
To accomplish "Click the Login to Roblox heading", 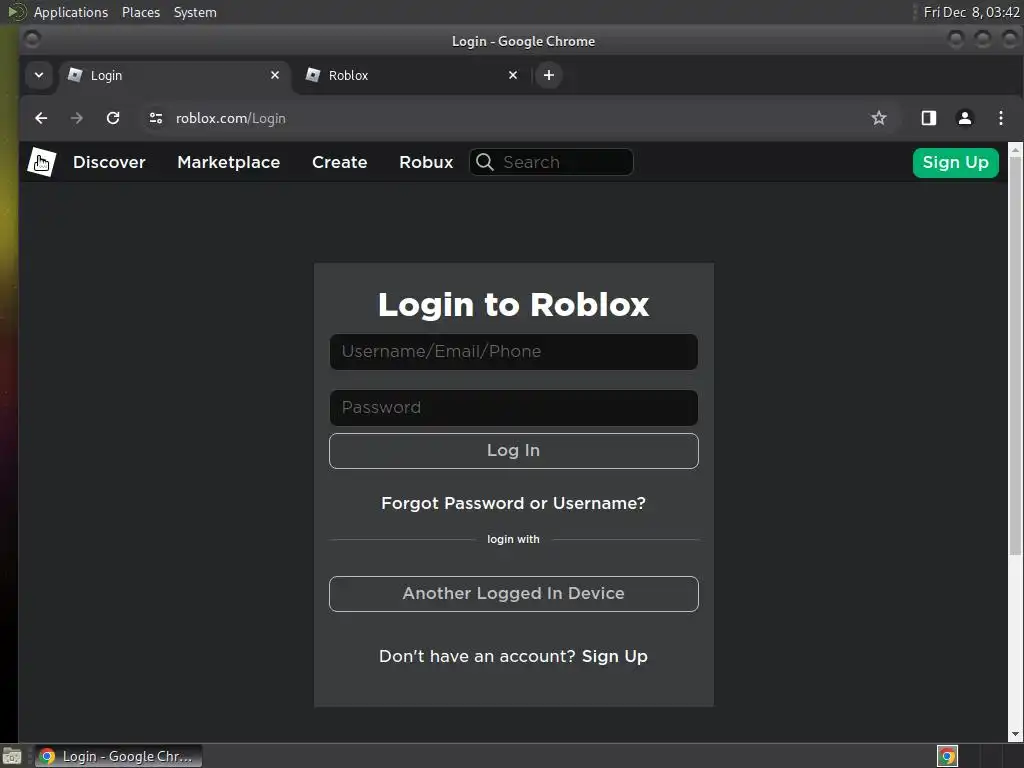I will [x=513, y=304].
